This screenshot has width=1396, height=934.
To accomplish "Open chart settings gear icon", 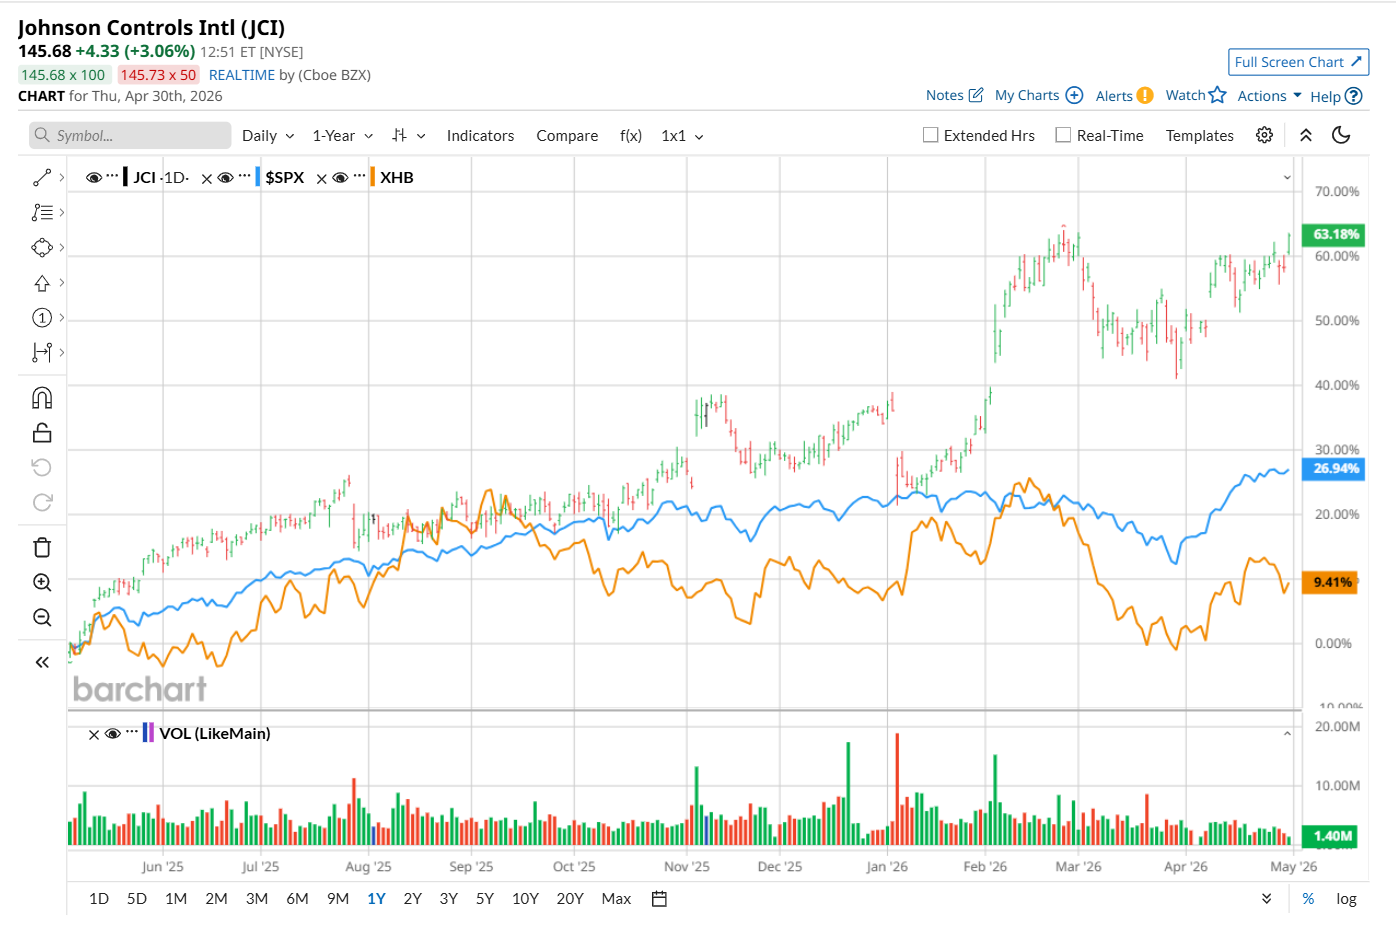I will [x=1264, y=135].
